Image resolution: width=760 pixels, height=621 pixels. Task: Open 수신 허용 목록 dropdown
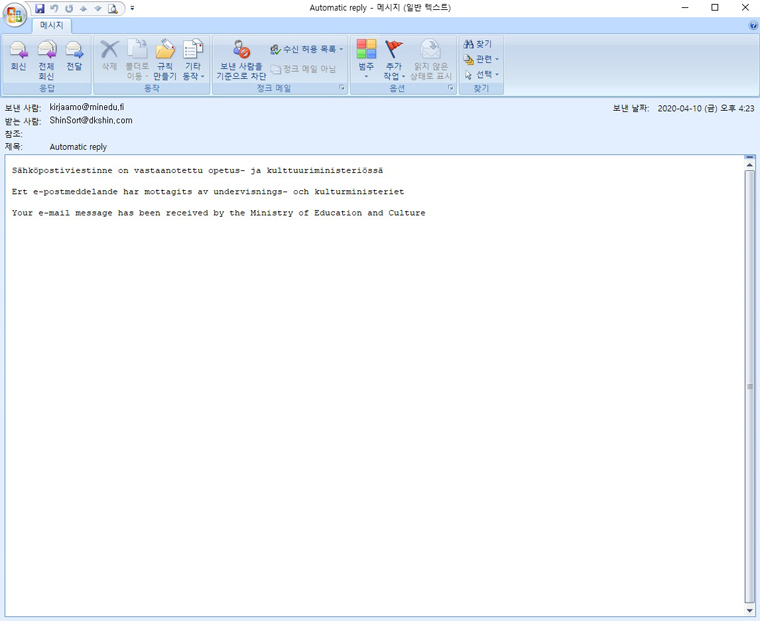coord(306,49)
